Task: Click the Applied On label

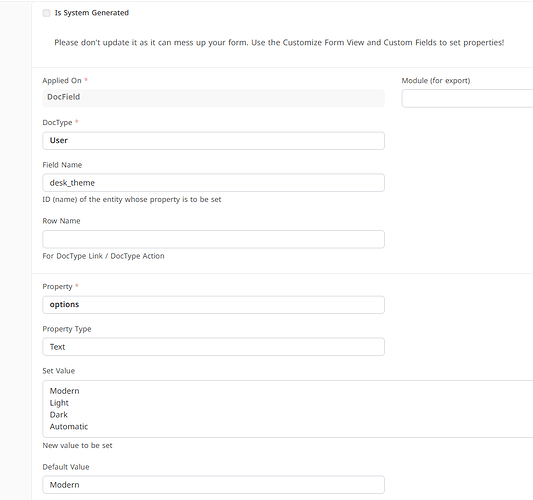Action: pos(62,81)
